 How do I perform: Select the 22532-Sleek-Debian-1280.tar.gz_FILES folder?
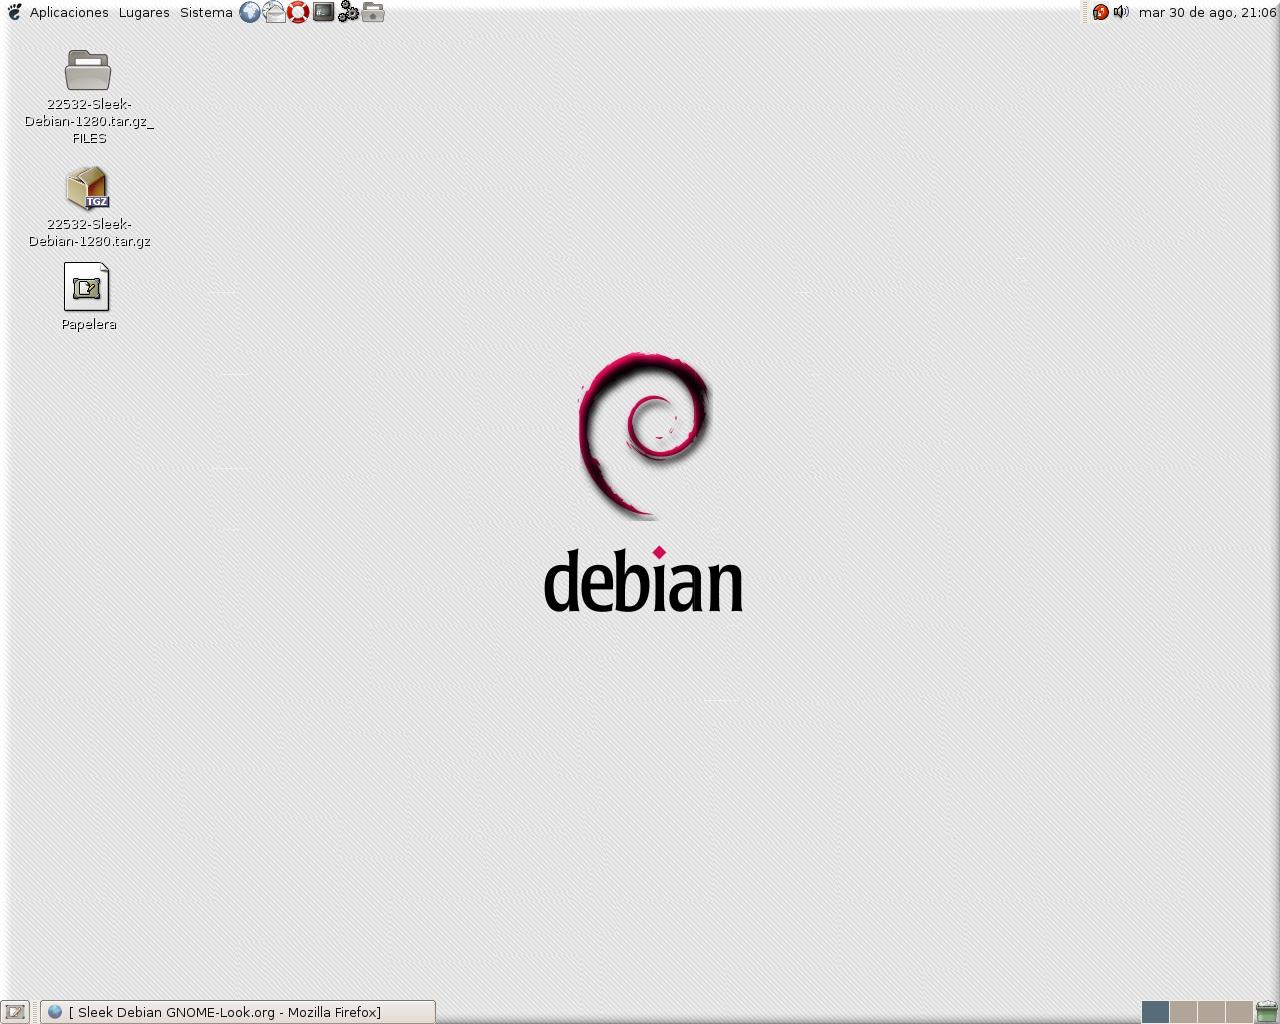click(x=88, y=70)
